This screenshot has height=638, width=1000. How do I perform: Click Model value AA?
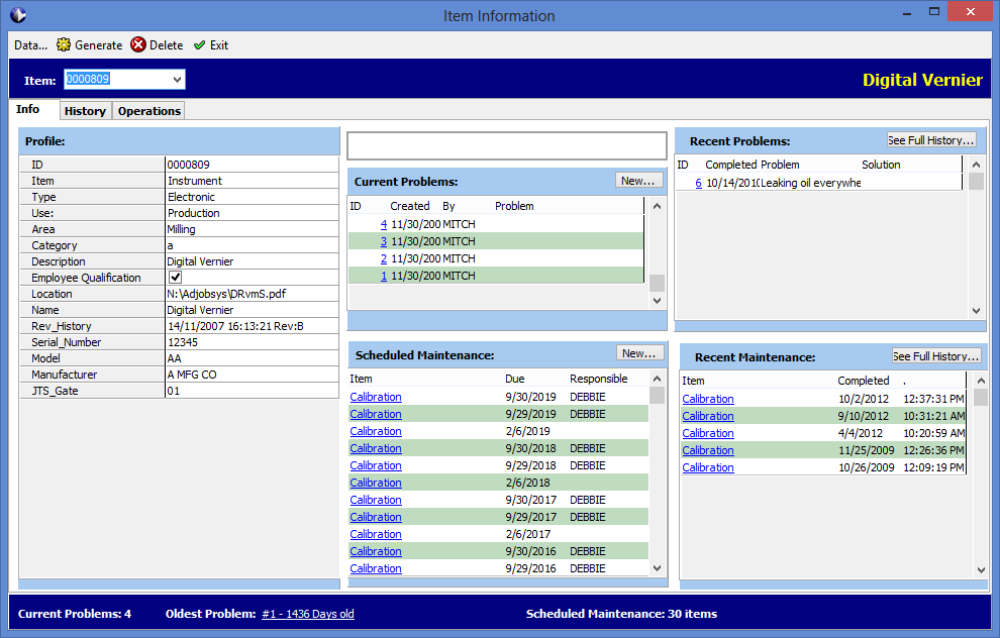pyautogui.click(x=252, y=359)
